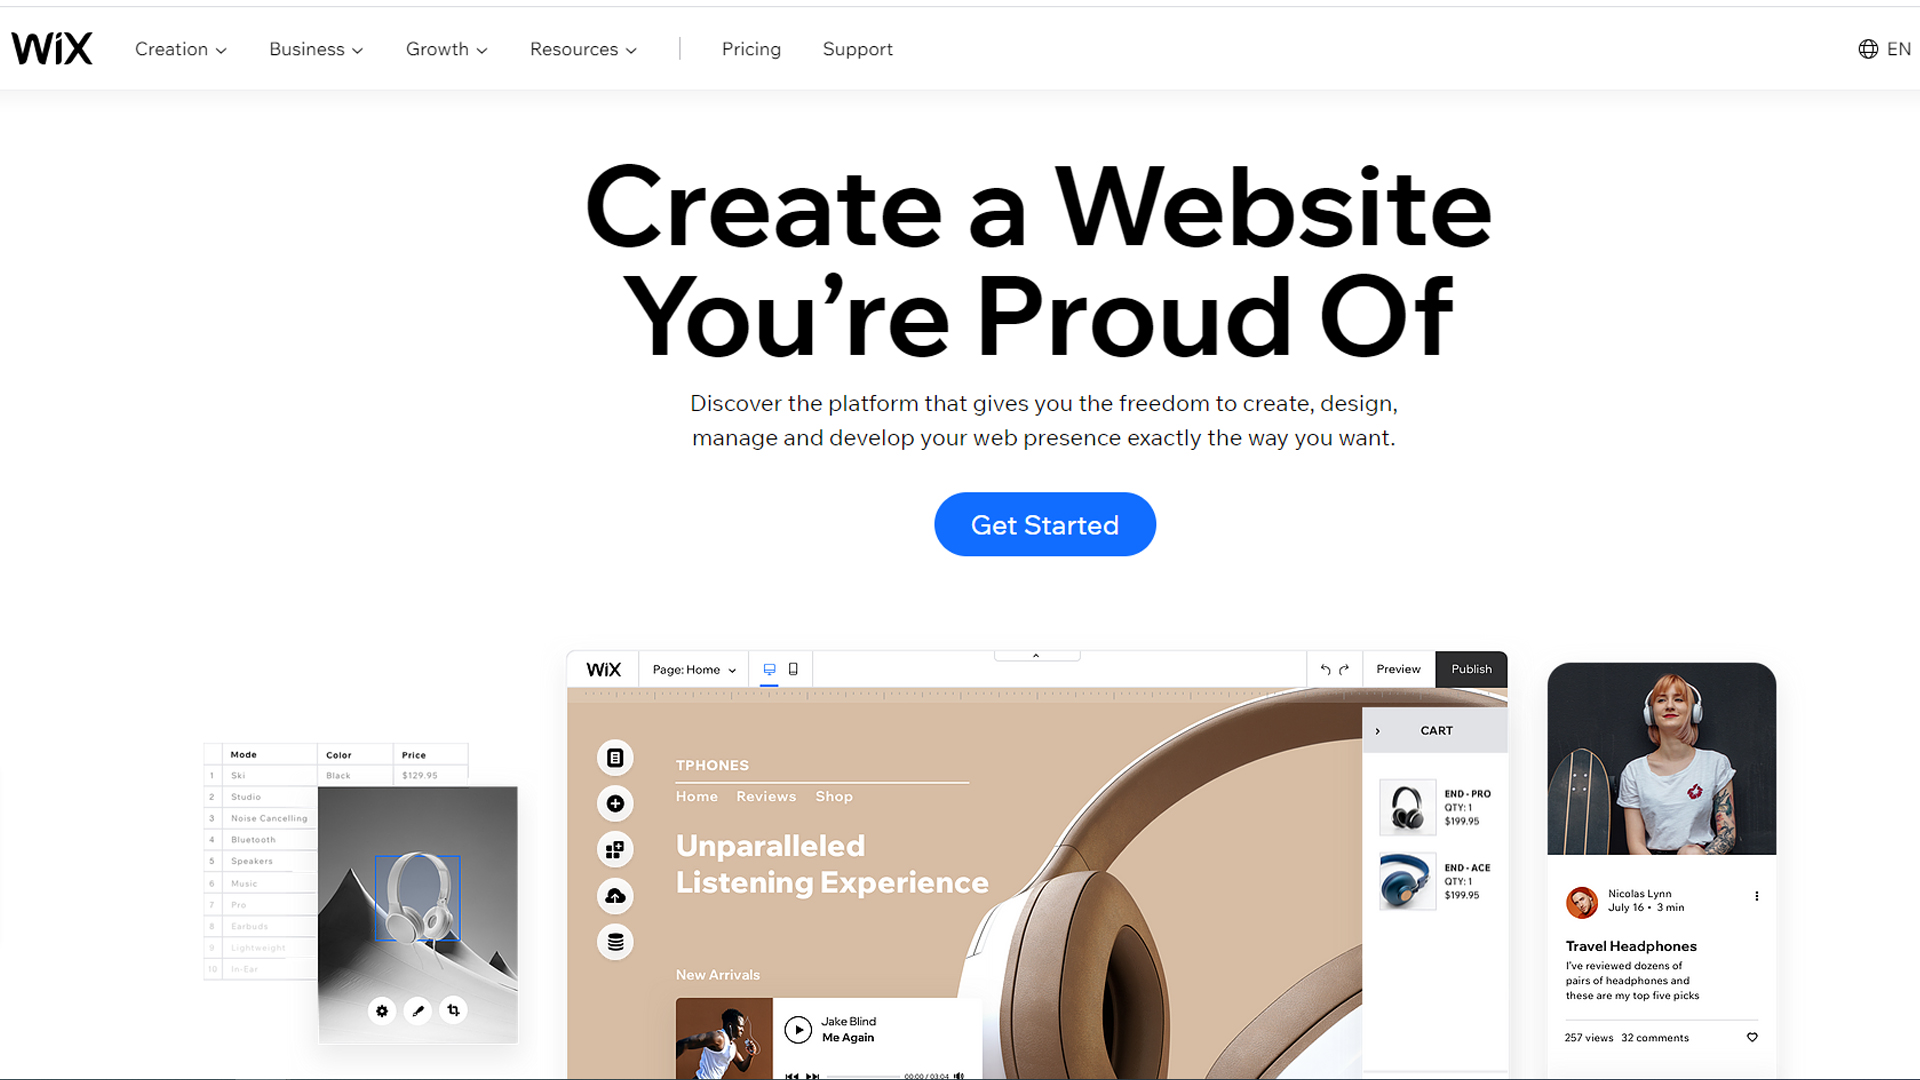Click the Database/CMS icon in editor sidebar
Viewport: 1920px width, 1080px height.
(615, 940)
